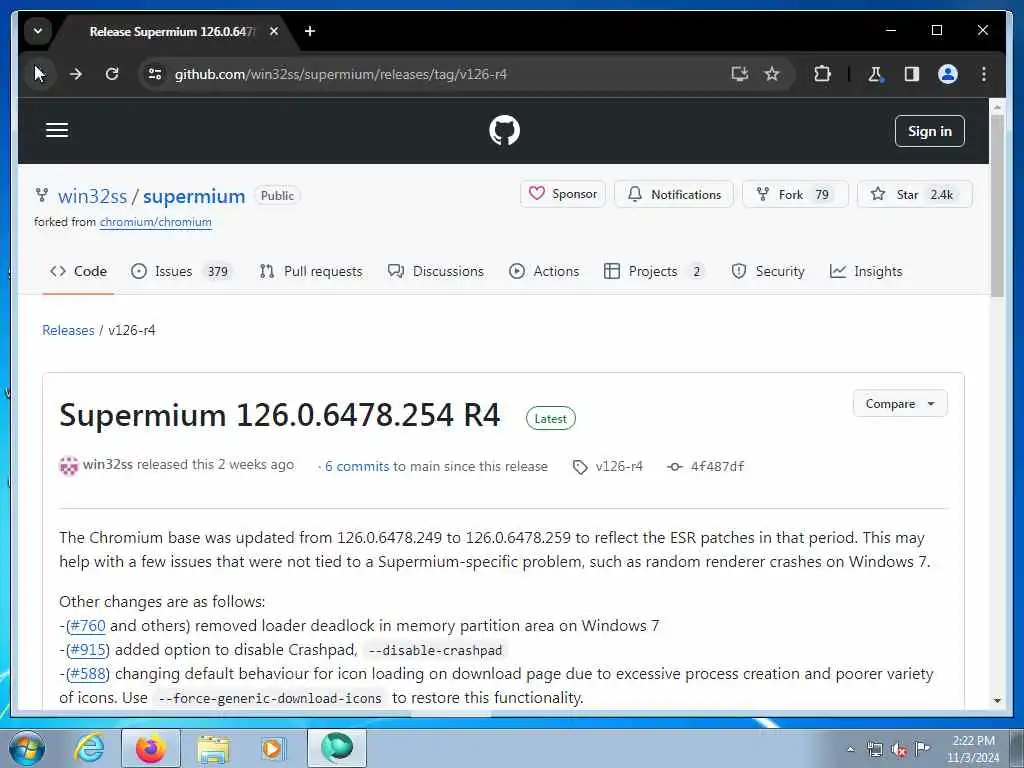1024x768 pixels.
Task: Open the browser profile avatar
Action: click(x=948, y=74)
